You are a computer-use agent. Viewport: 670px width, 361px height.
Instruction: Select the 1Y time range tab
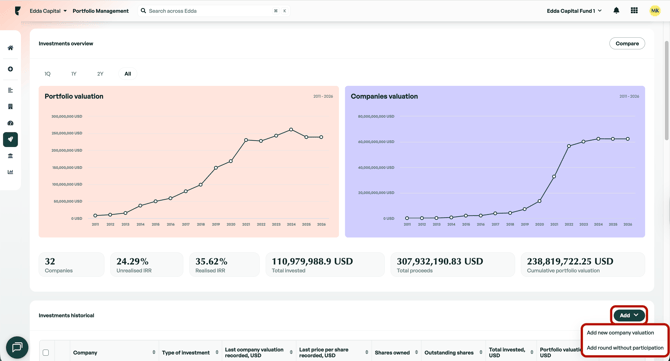[x=73, y=74]
